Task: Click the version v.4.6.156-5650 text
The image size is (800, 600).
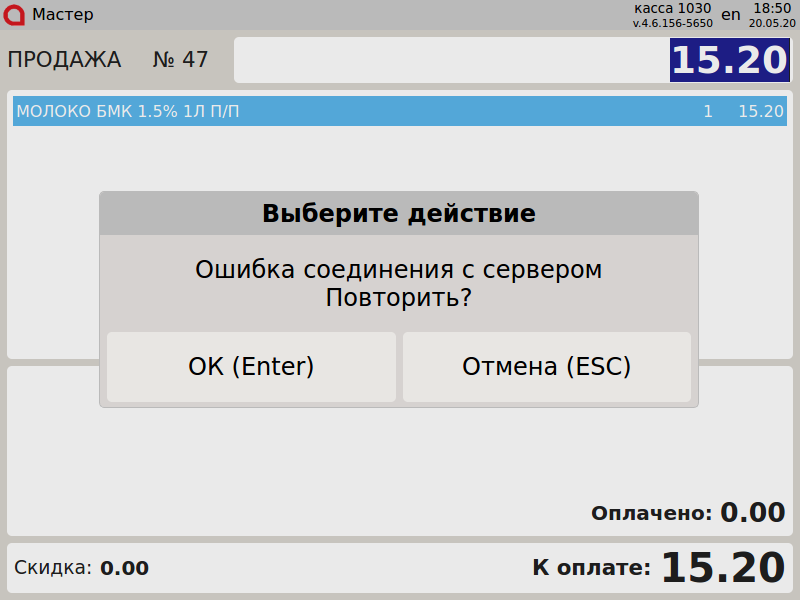Action: pyautogui.click(x=672, y=22)
